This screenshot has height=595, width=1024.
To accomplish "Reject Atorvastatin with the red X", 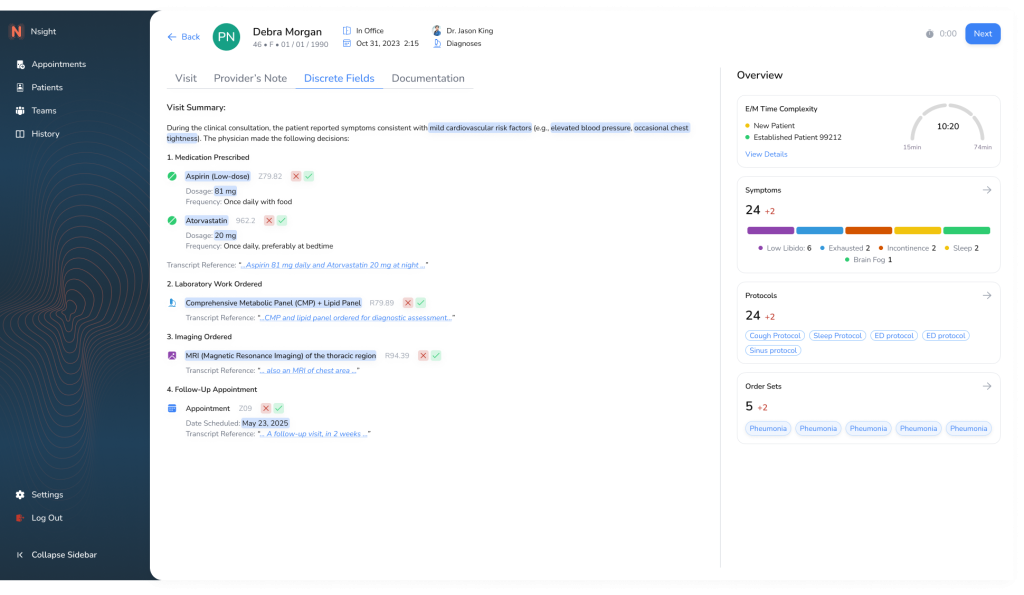I will pos(269,220).
